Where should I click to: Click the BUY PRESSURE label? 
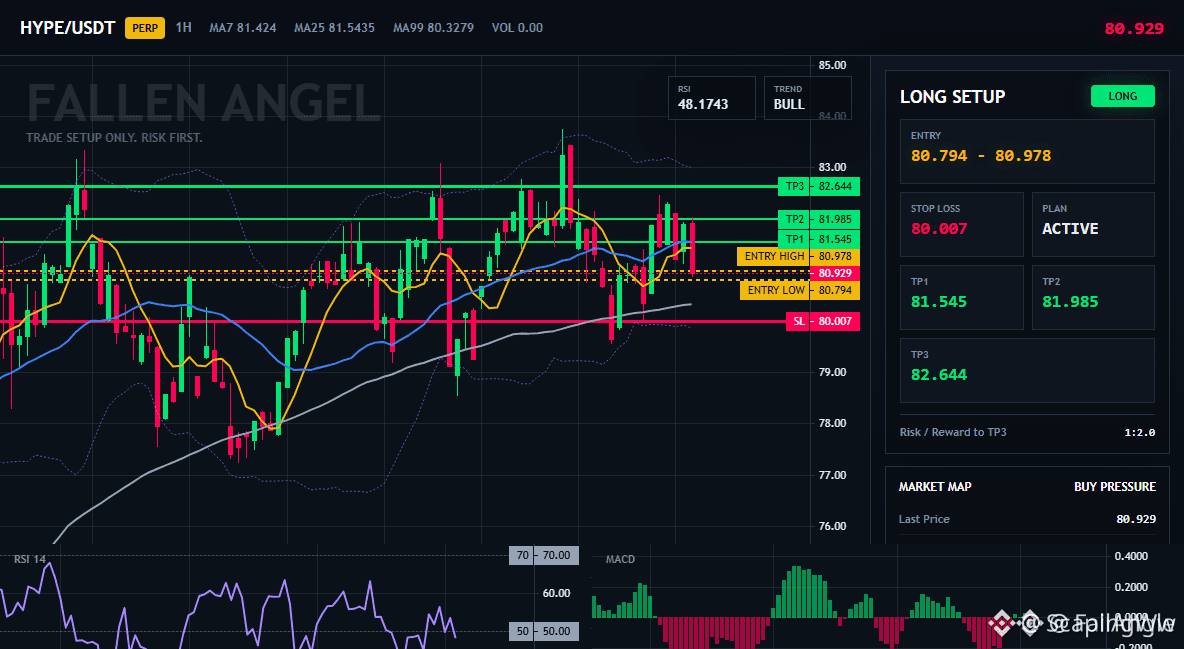click(x=1115, y=487)
